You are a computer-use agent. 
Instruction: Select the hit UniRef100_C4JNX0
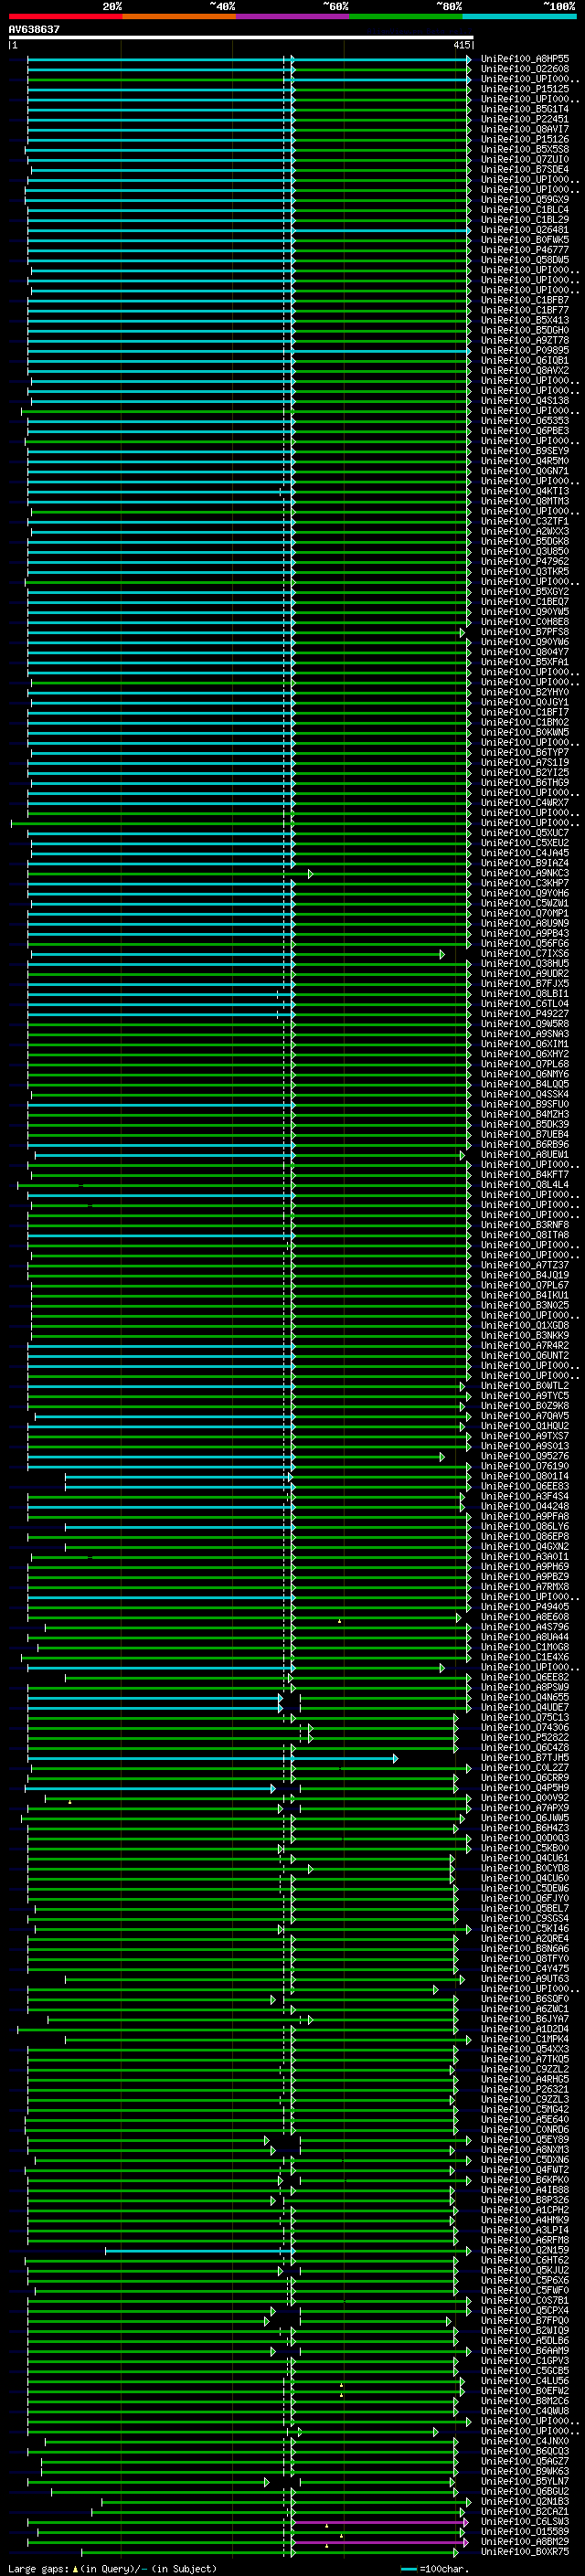[x=525, y=2441]
